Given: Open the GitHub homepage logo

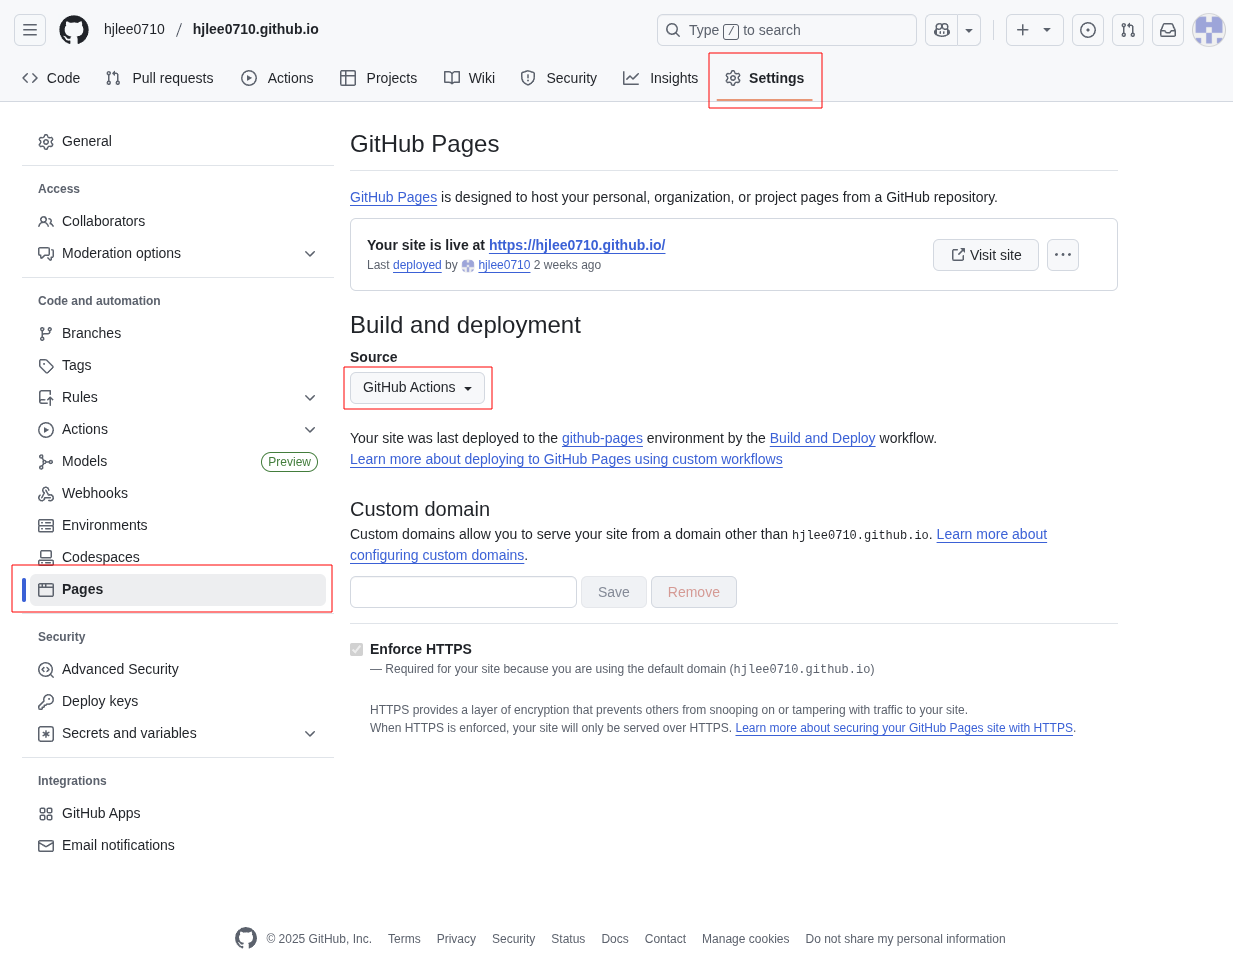Looking at the screenshot, I should pyautogui.click(x=74, y=30).
